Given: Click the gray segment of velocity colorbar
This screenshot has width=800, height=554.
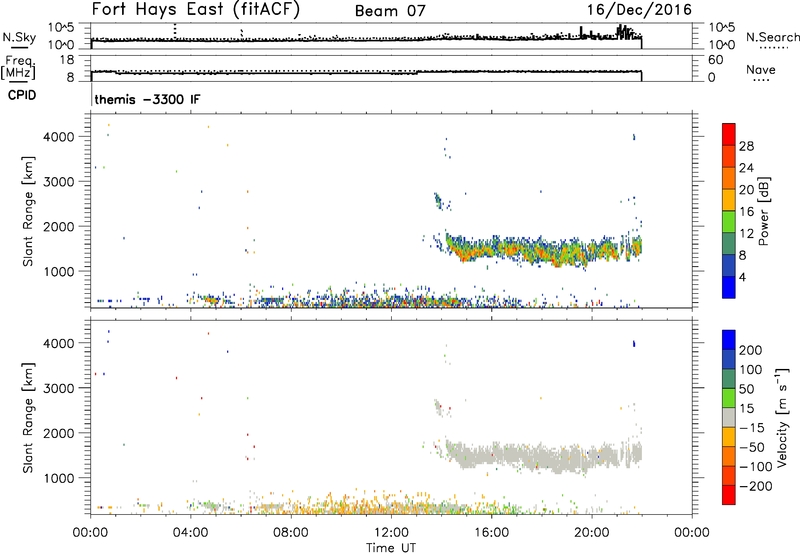Looking at the screenshot, I should pos(729,417).
